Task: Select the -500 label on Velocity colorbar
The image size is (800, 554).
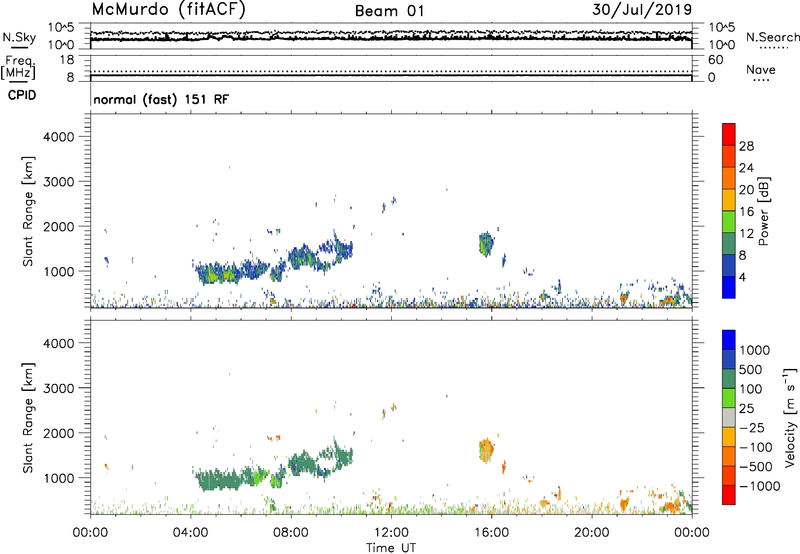Action: pos(756,466)
